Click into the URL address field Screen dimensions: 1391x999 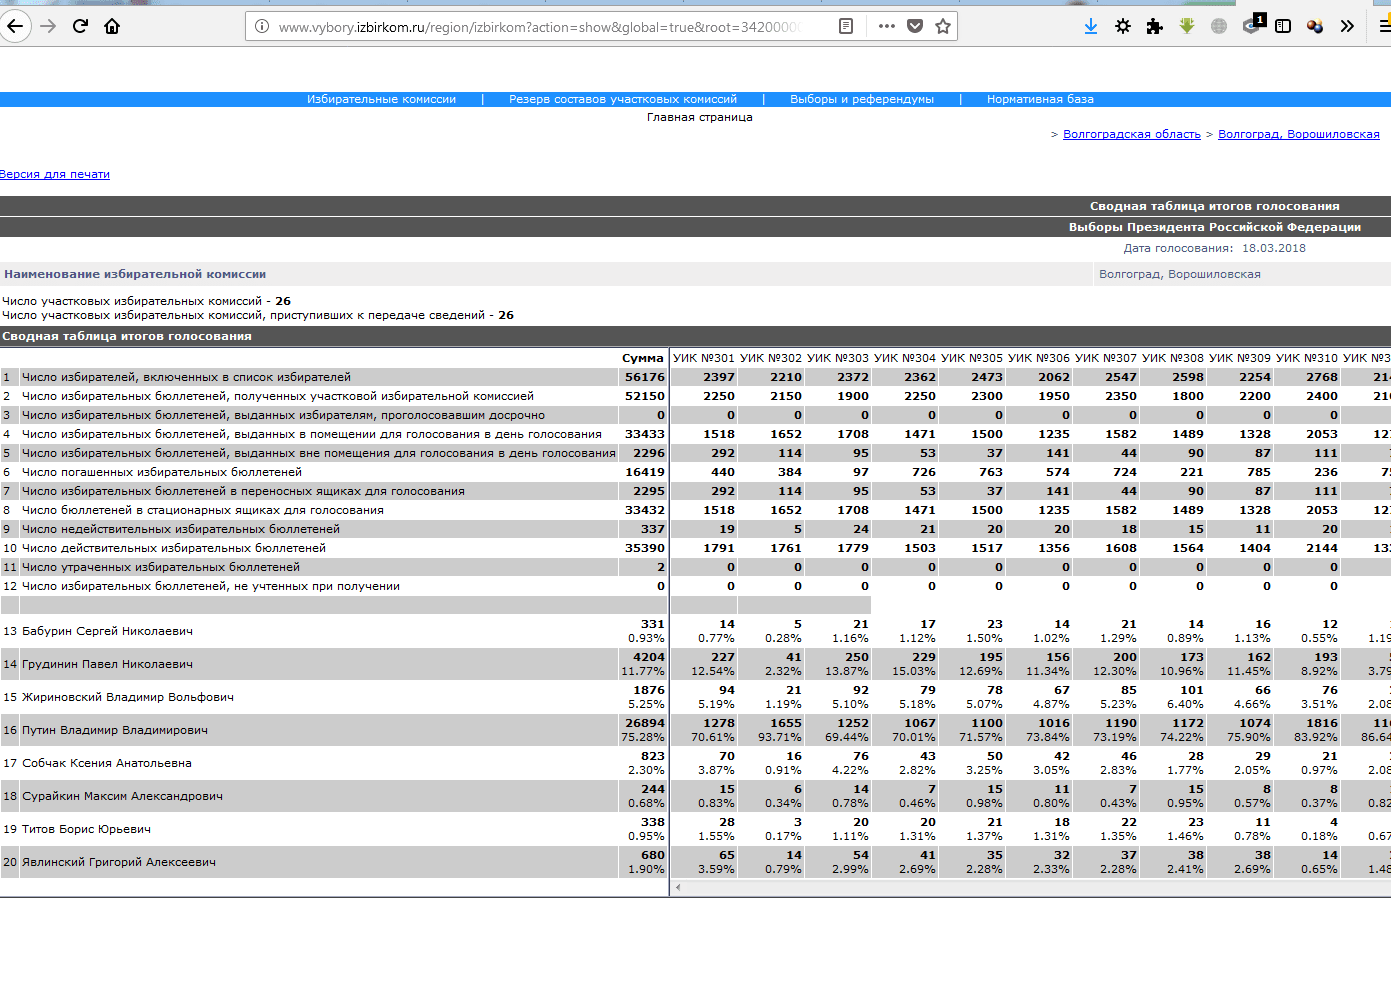(540, 26)
